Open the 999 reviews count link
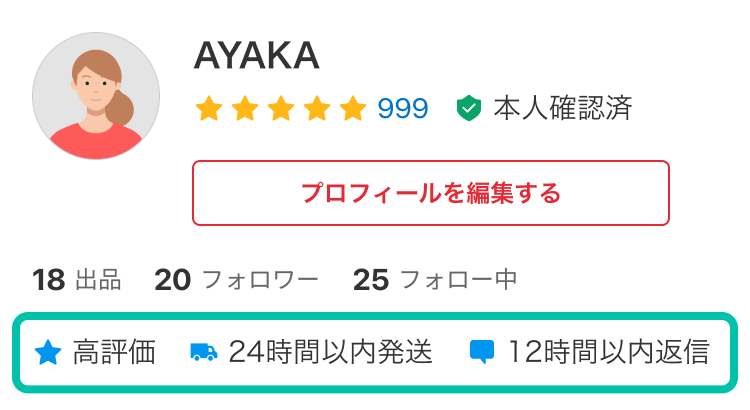750x410 pixels. pos(403,109)
